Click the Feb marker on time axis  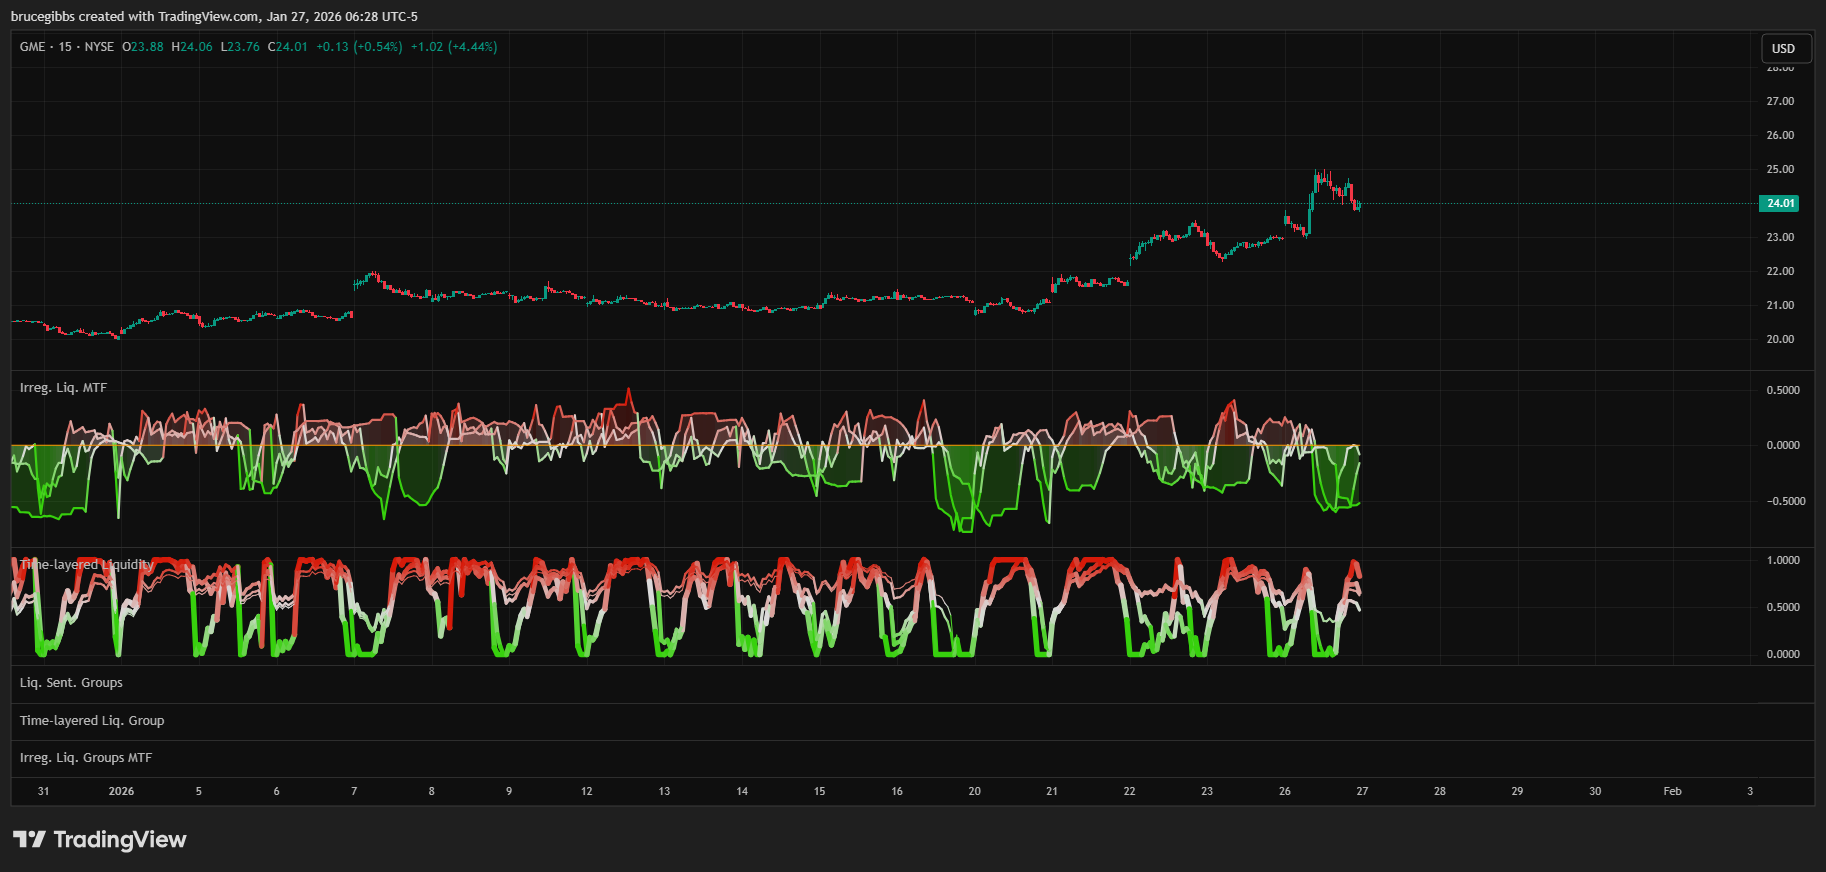[1672, 791]
